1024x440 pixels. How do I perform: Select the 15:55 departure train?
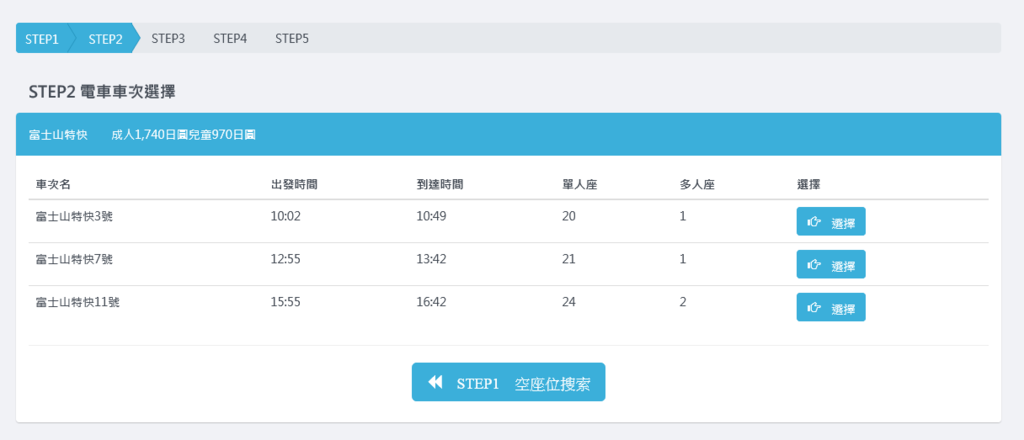[831, 307]
